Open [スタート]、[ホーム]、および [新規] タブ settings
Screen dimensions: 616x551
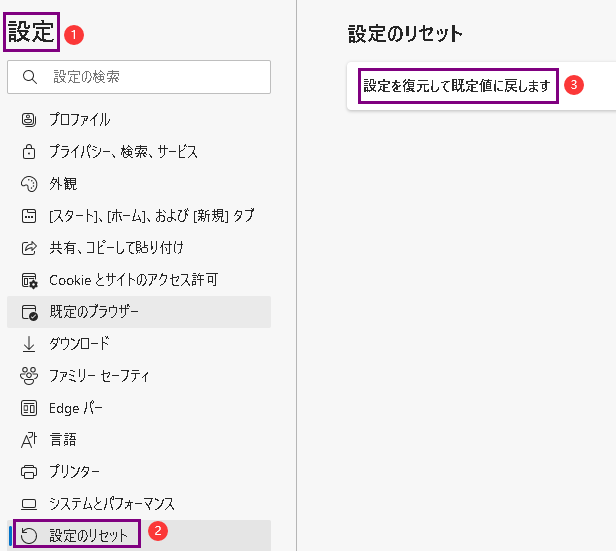(x=151, y=216)
